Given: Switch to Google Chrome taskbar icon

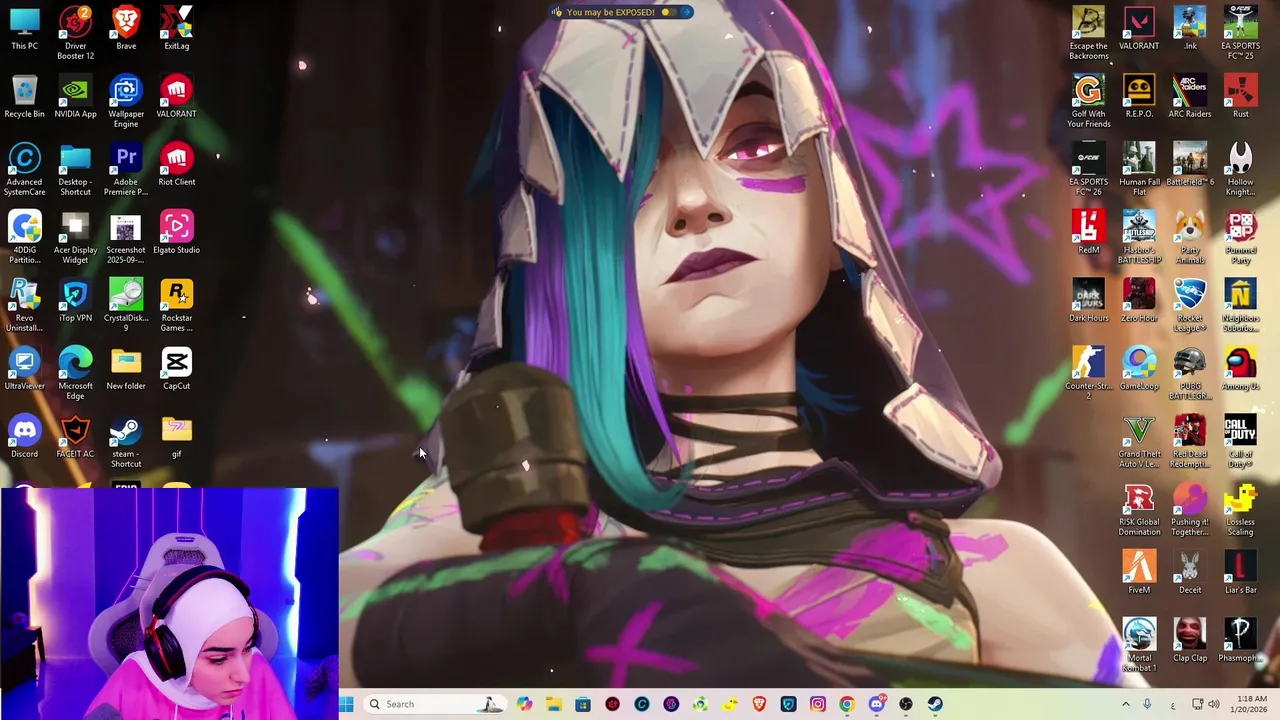Looking at the screenshot, I should coord(847,704).
